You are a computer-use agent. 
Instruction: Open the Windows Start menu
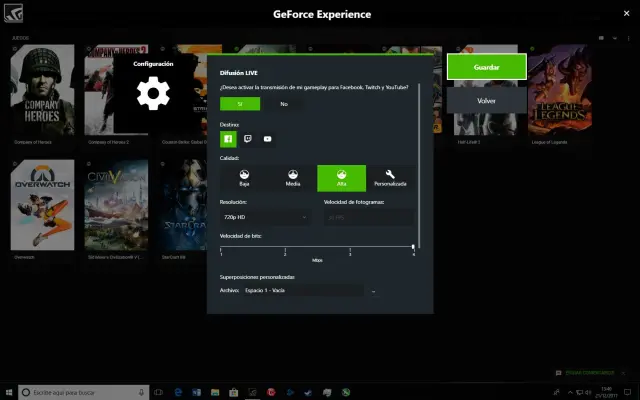9,392
